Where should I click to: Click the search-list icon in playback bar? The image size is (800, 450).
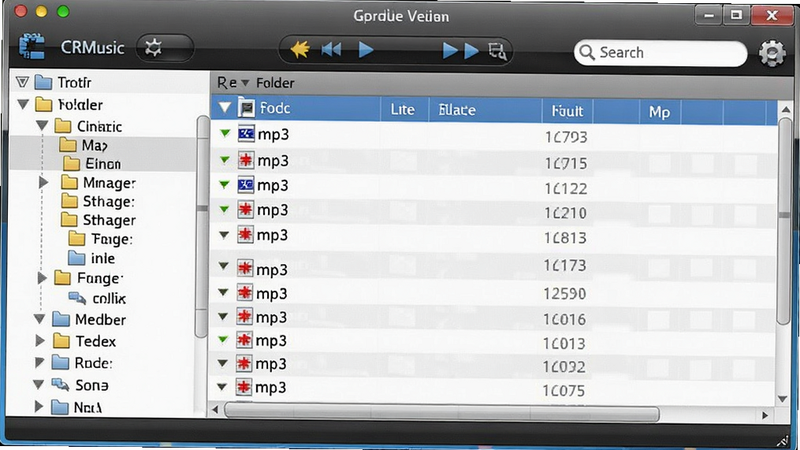(497, 51)
